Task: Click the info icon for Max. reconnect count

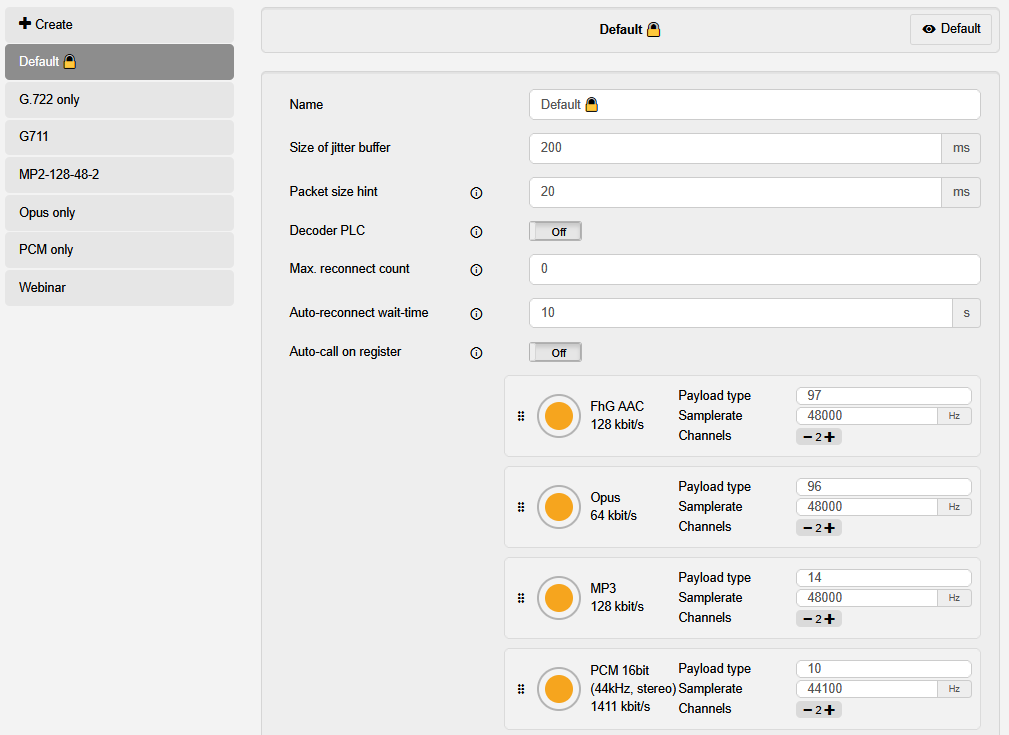Action: [x=476, y=270]
